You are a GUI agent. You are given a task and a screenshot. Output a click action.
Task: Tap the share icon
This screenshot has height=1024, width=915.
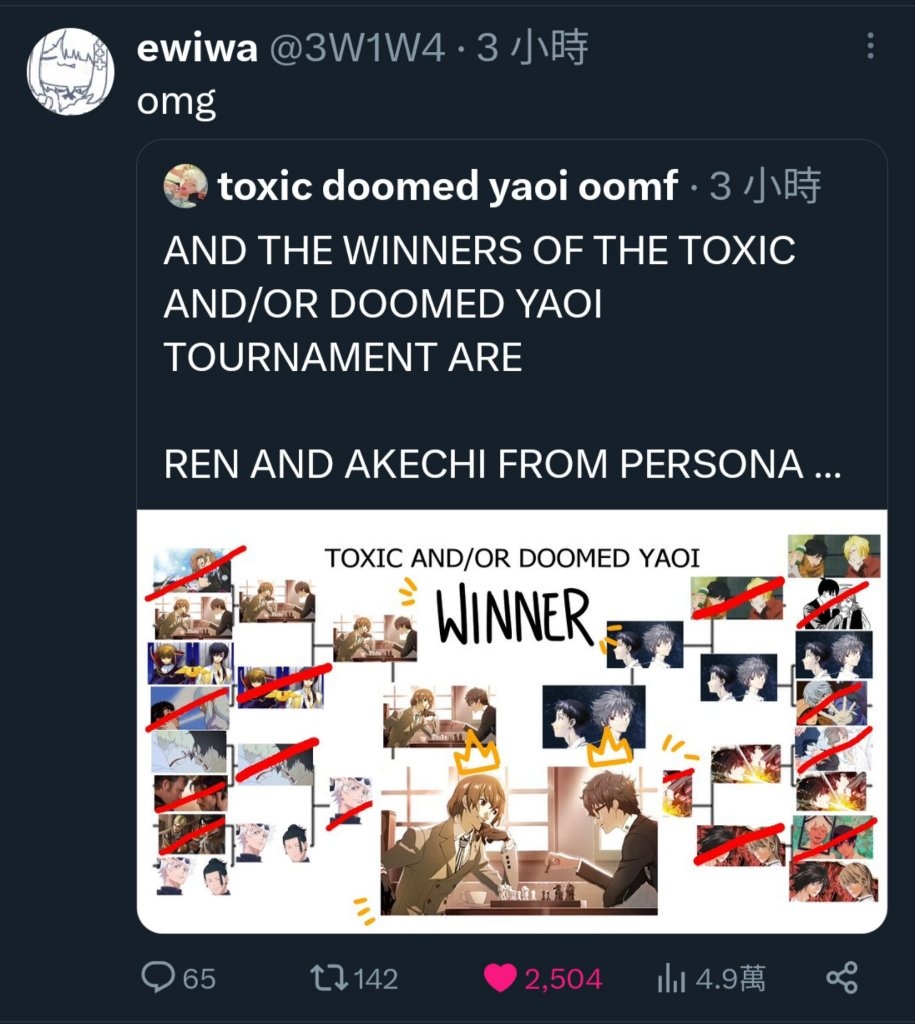pos(842,978)
